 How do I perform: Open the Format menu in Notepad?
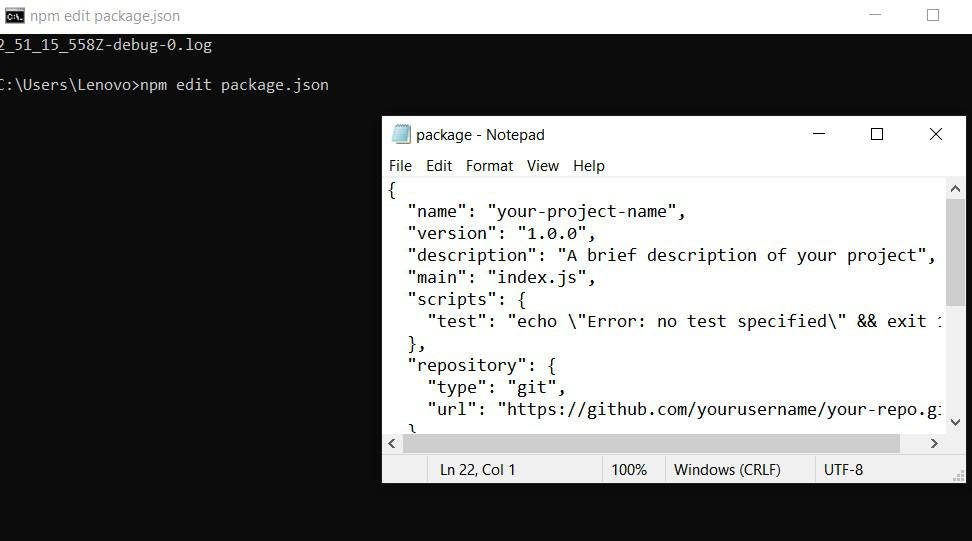[x=489, y=166]
